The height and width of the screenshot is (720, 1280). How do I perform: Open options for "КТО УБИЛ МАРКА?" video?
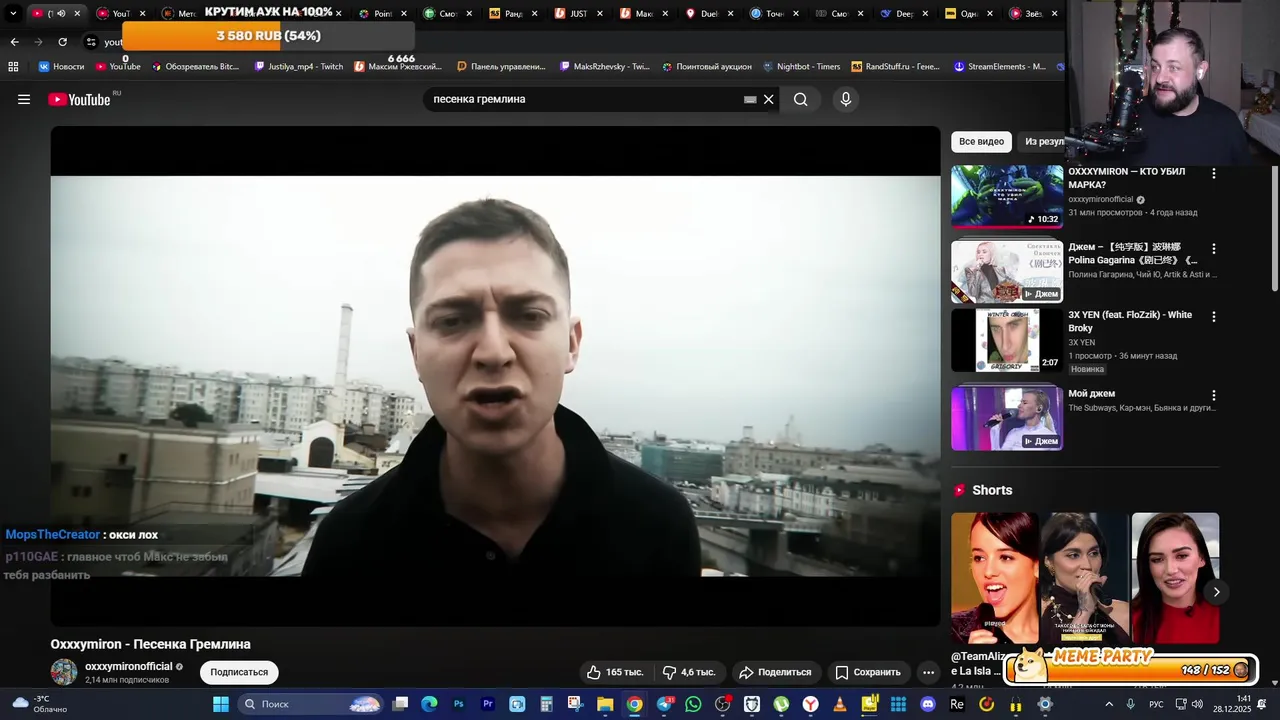1214,174
